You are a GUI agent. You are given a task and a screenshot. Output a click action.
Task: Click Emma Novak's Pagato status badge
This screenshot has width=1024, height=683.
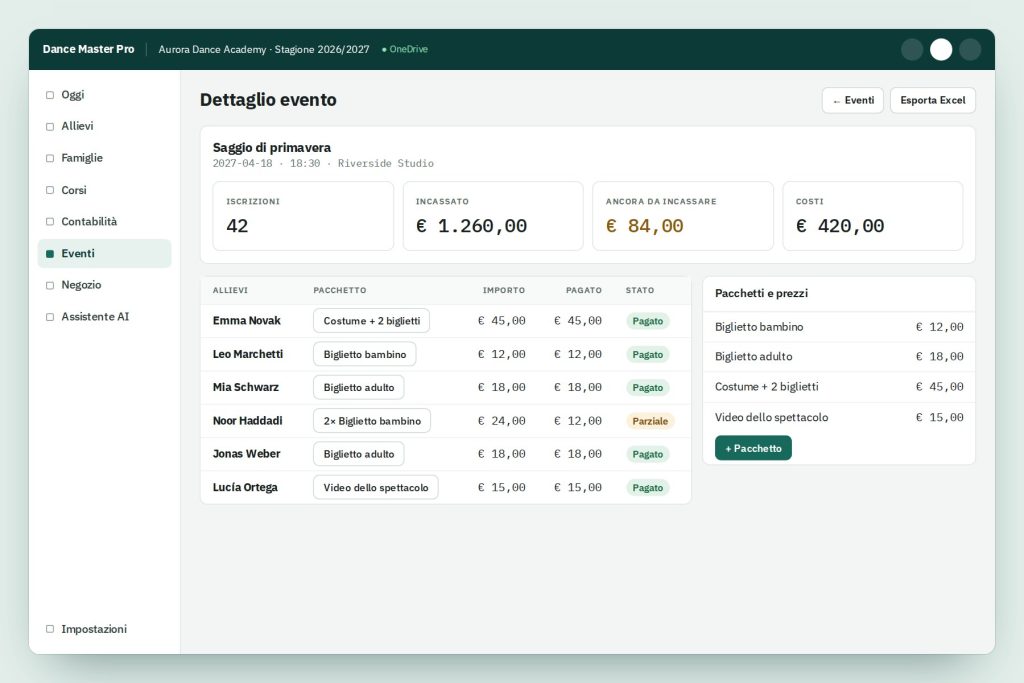(x=648, y=321)
